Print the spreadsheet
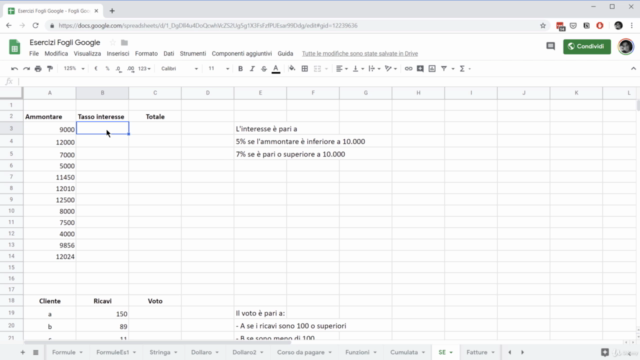The width and height of the screenshot is (640, 360). [38, 69]
